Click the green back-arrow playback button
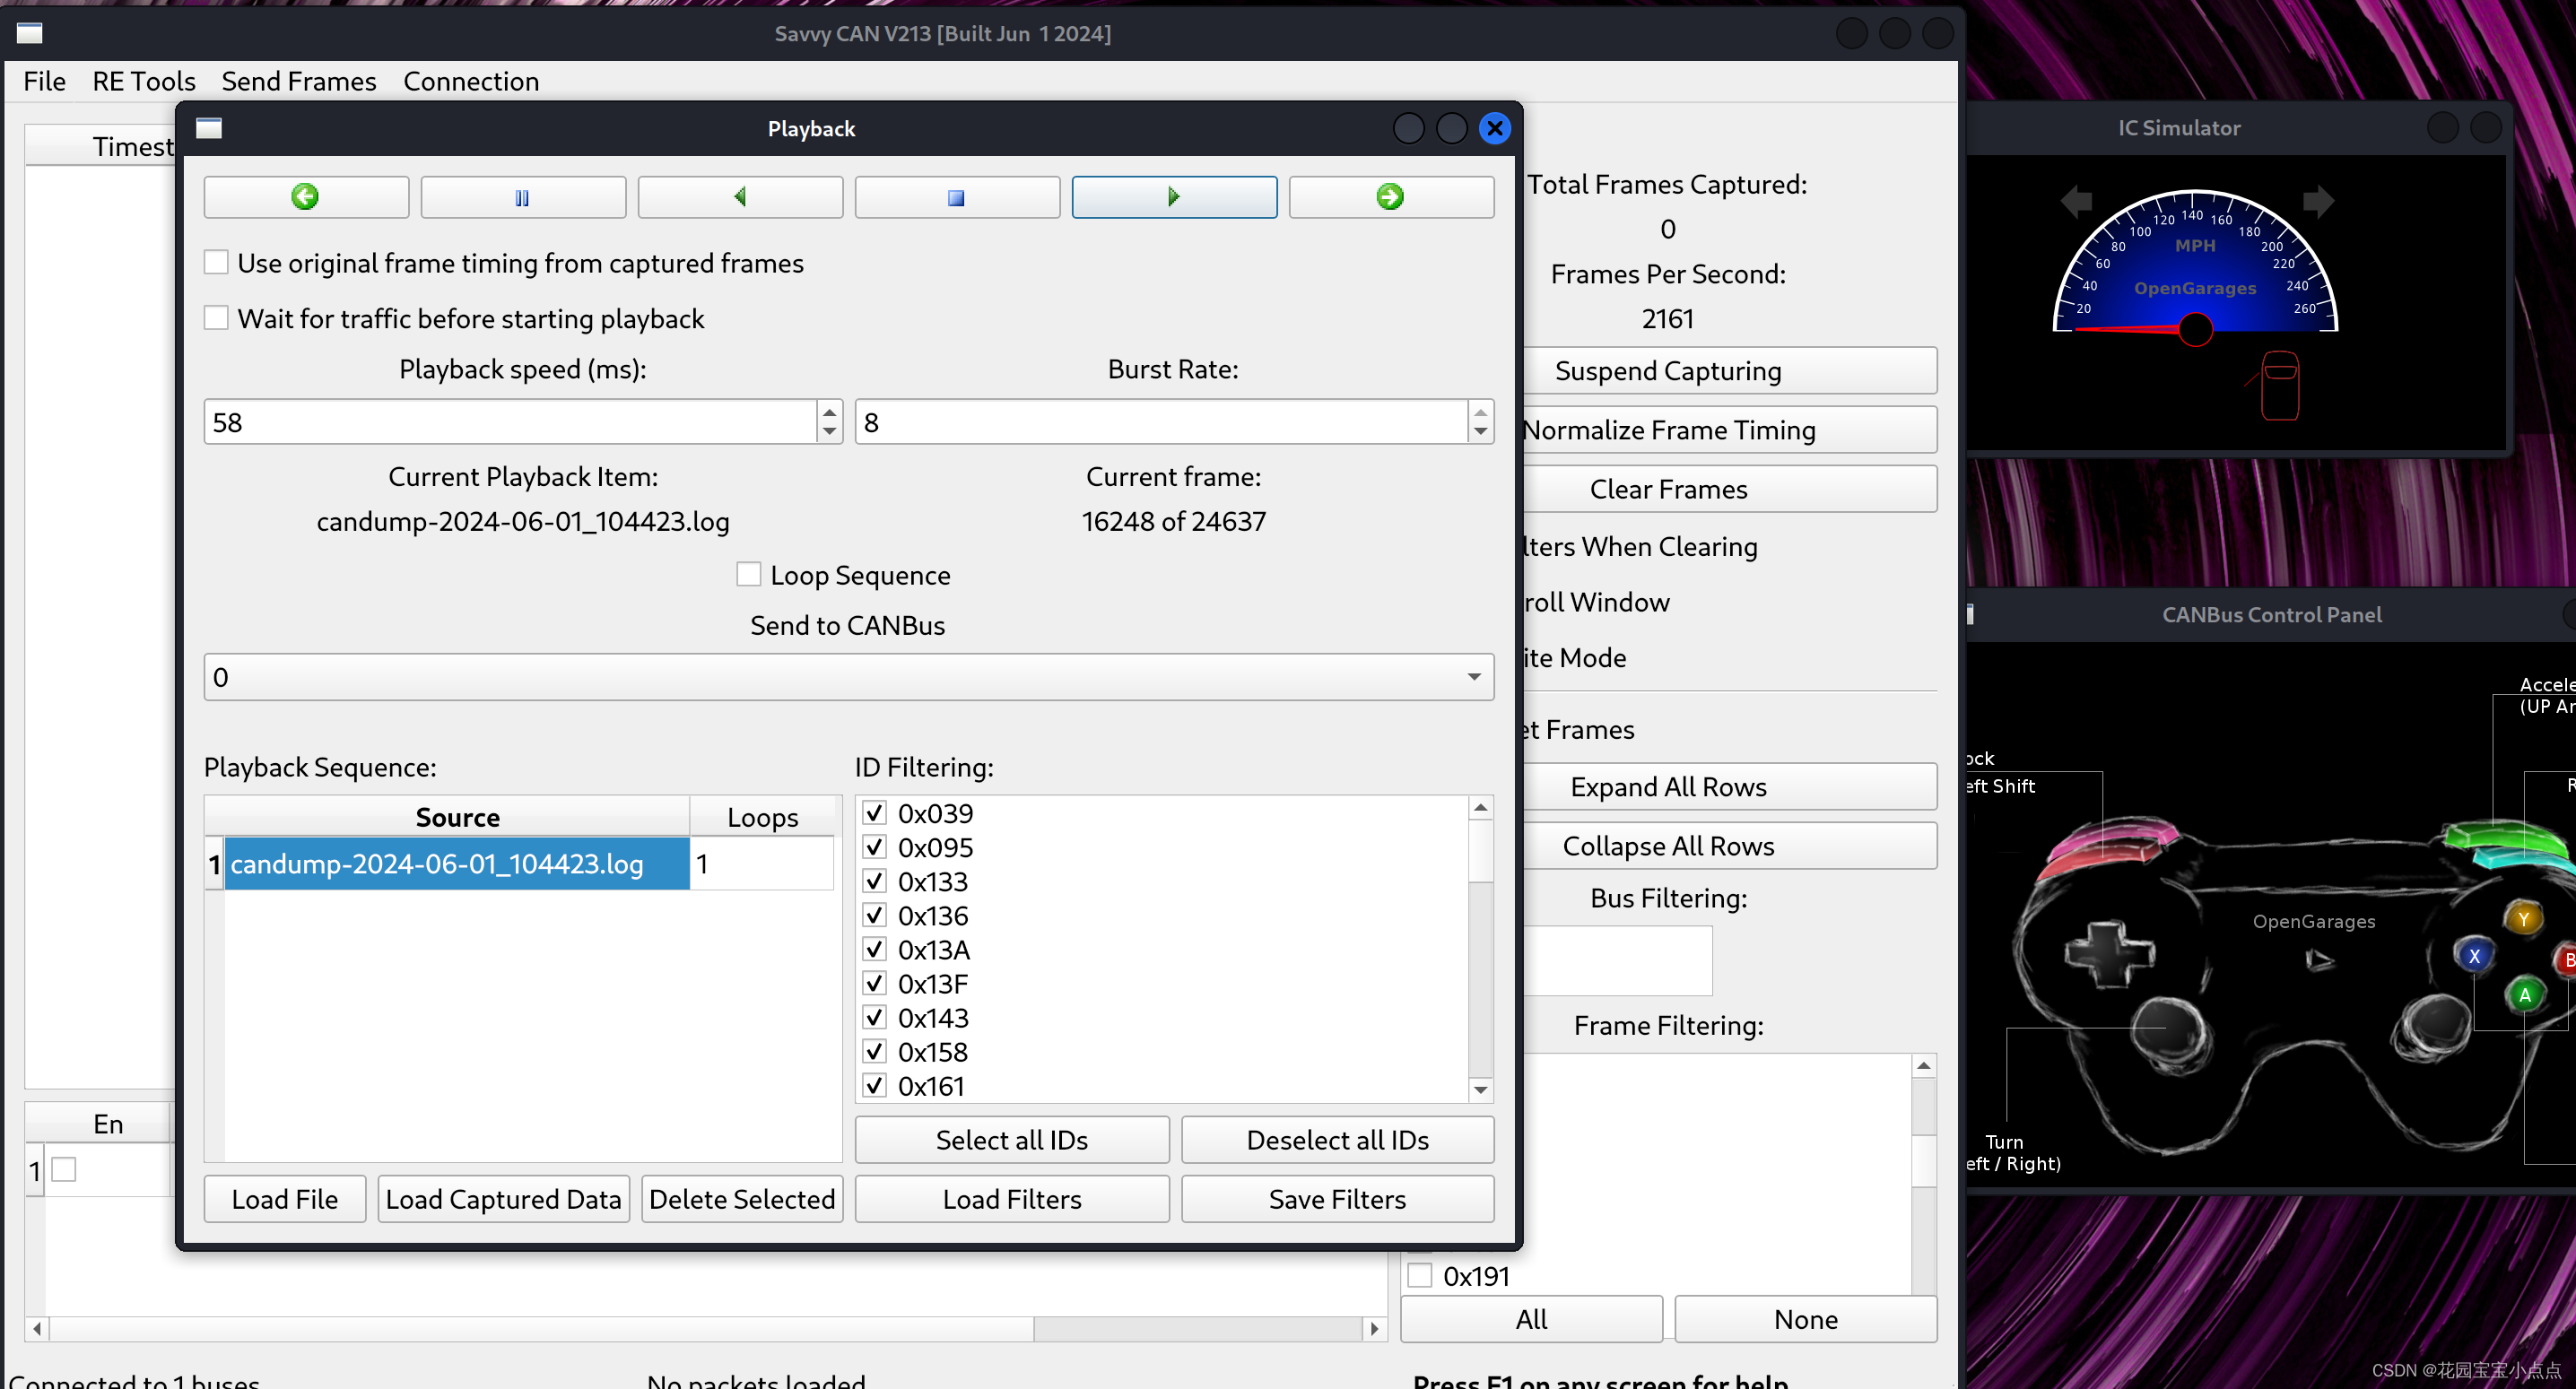 pos(306,197)
